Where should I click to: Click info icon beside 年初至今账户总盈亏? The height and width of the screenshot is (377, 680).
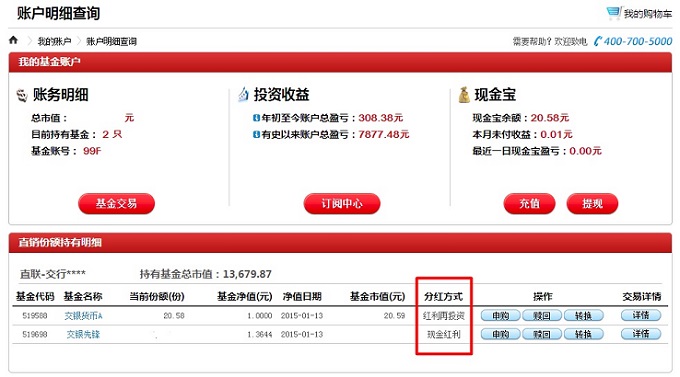256,118
